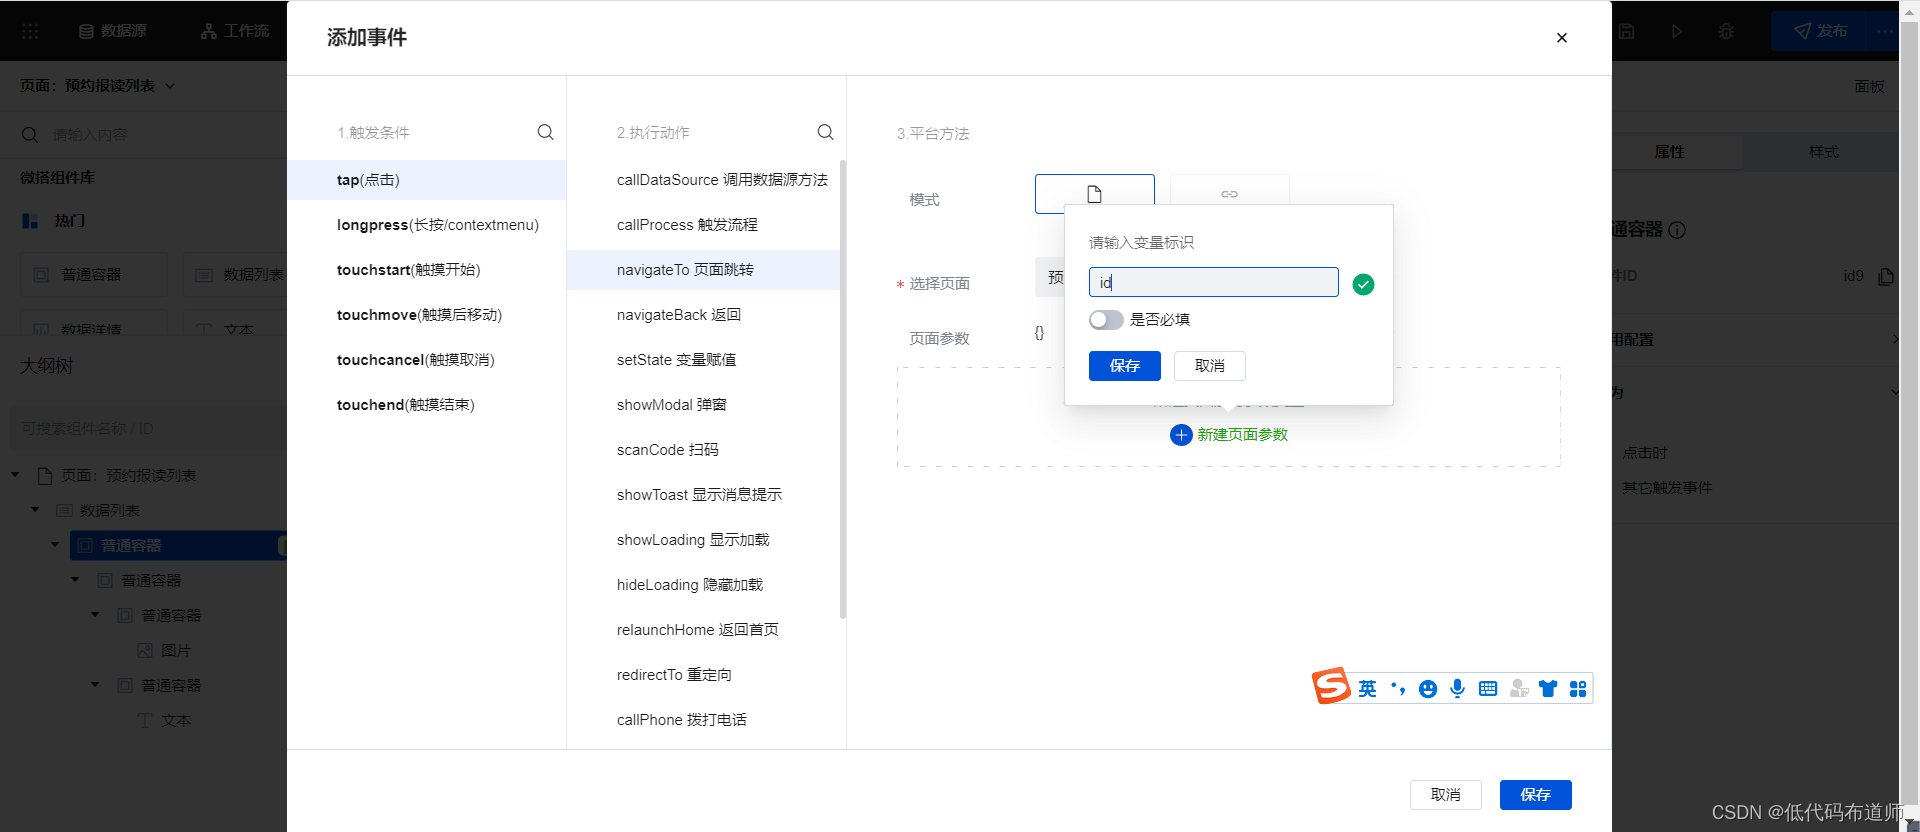Open Sogou soft keyboard icon

[x=1488, y=689]
